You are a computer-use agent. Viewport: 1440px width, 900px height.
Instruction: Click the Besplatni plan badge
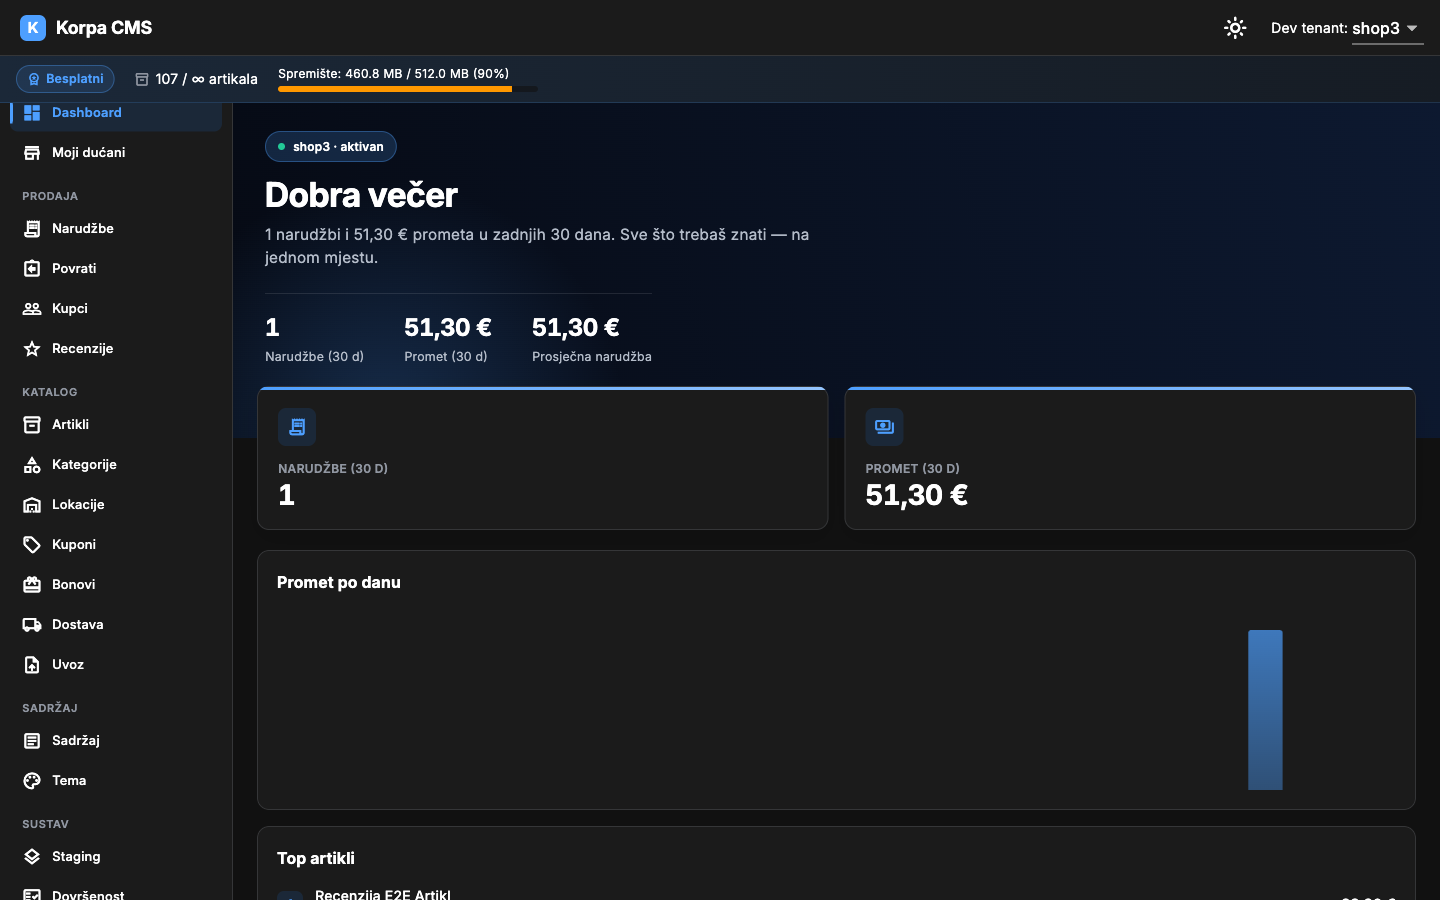click(x=65, y=79)
